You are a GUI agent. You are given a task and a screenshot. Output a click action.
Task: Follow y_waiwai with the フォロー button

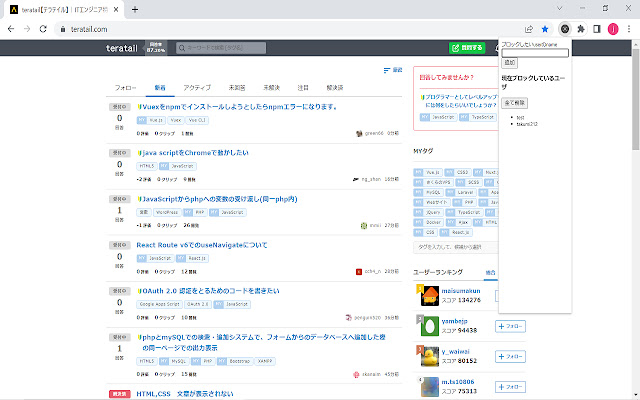(x=510, y=356)
